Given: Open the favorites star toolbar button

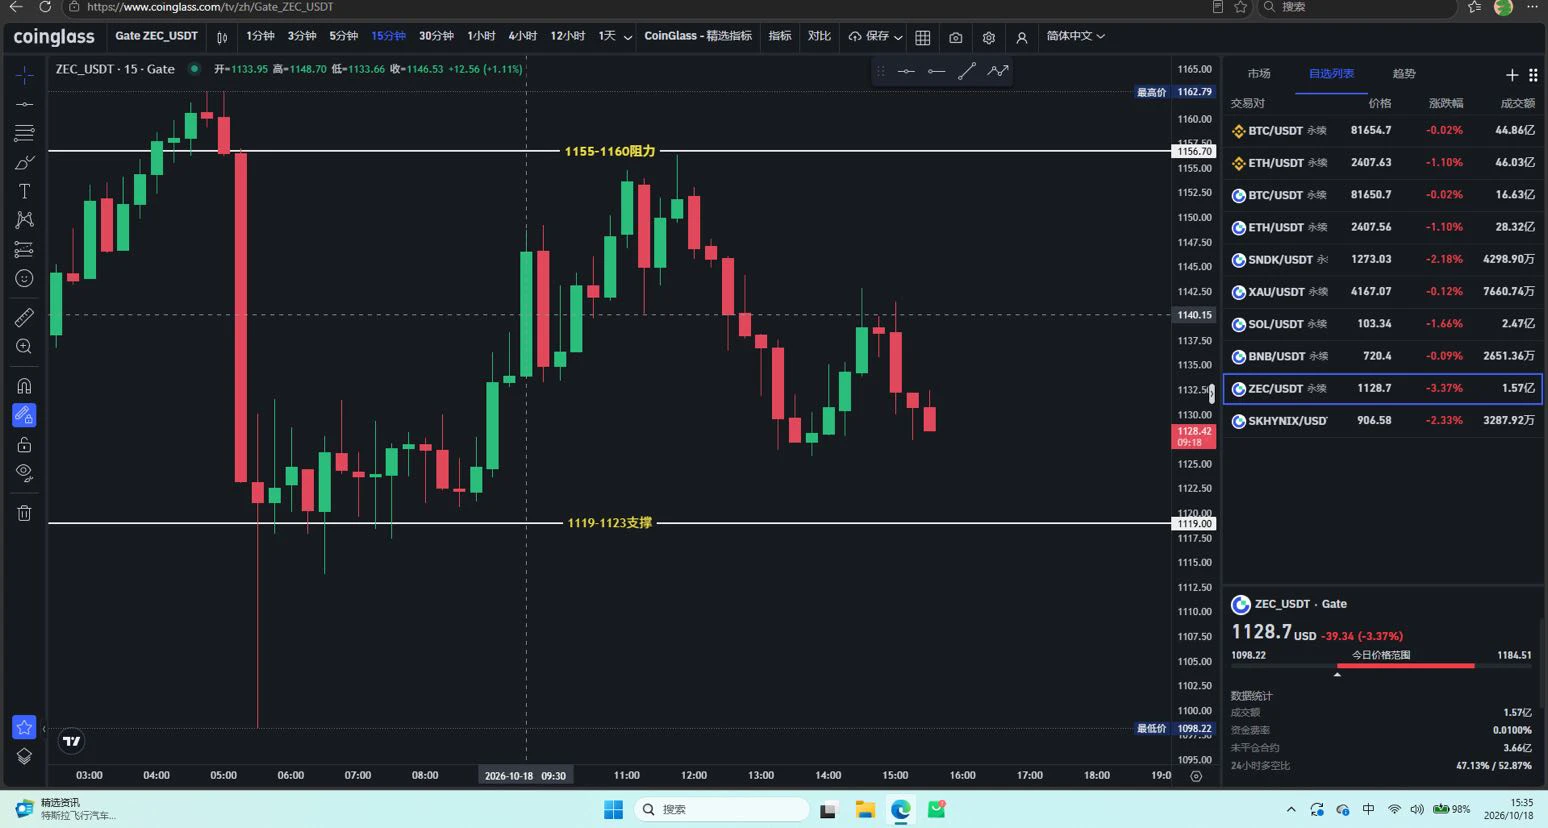Looking at the screenshot, I should (x=24, y=727).
